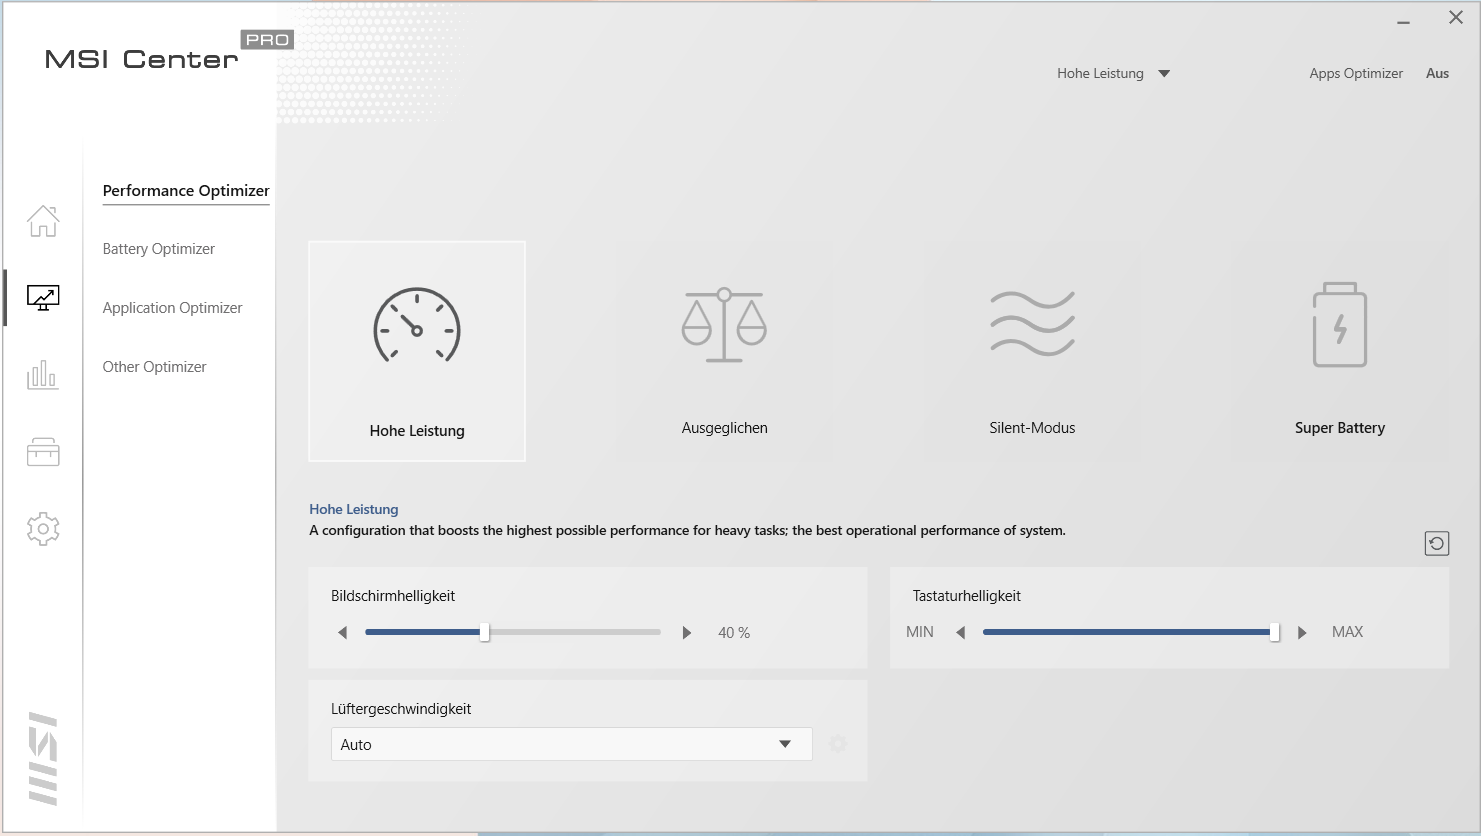The width and height of the screenshot is (1481, 836).
Task: Switch to Application Optimizer tab
Action: [172, 308]
